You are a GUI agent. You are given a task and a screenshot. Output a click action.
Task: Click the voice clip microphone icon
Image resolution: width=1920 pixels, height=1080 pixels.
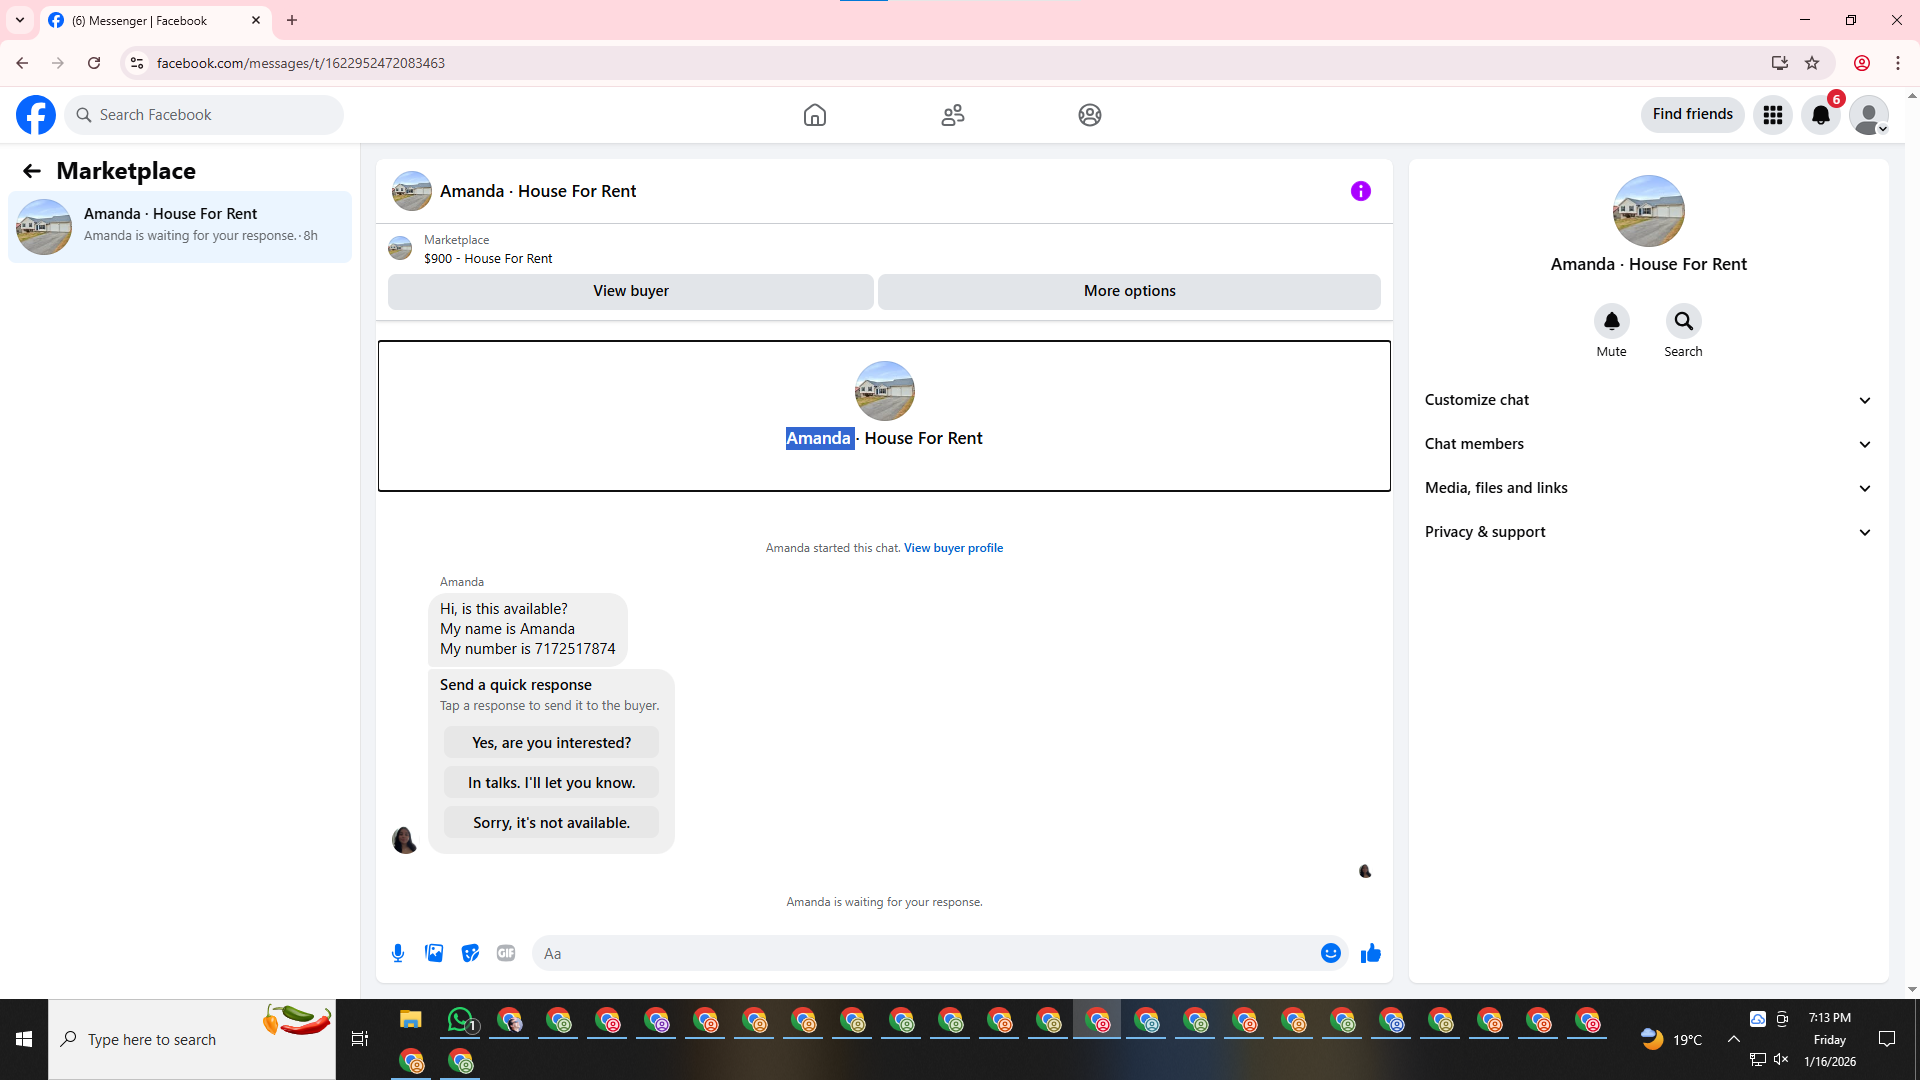[x=398, y=953]
